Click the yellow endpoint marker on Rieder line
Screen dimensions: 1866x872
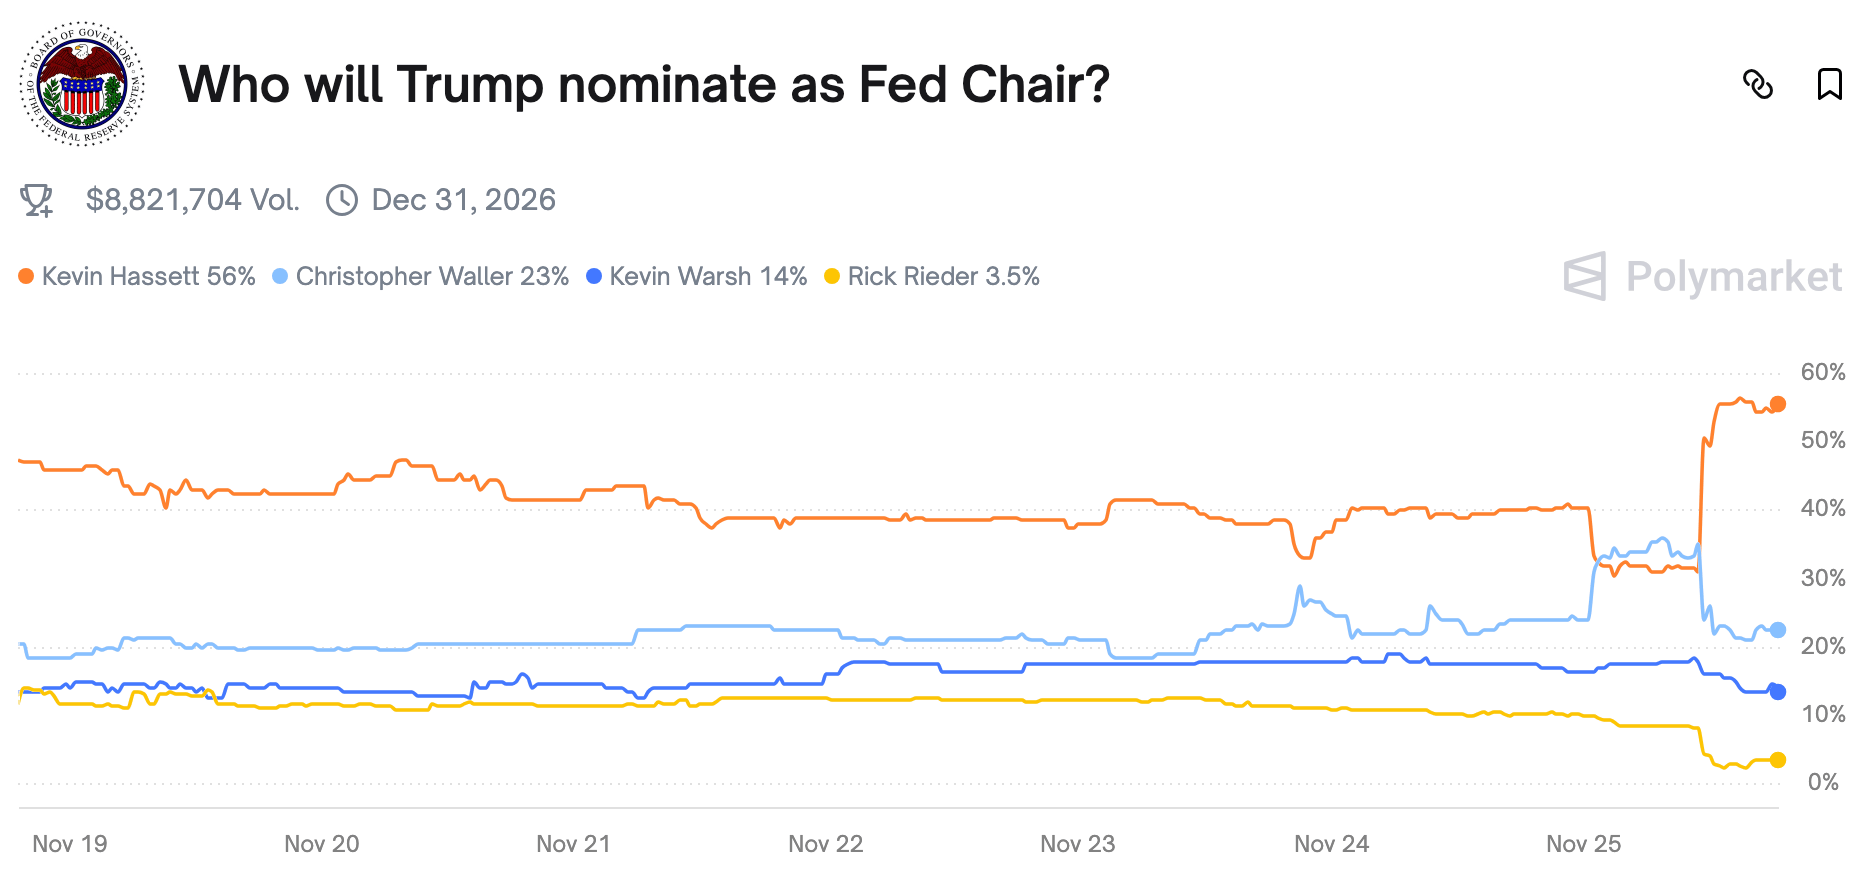tap(1777, 760)
